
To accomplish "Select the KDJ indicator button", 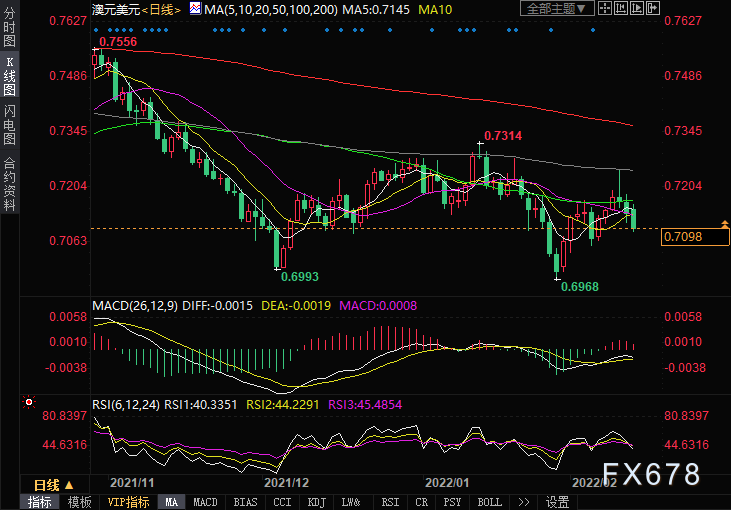I will (x=317, y=502).
